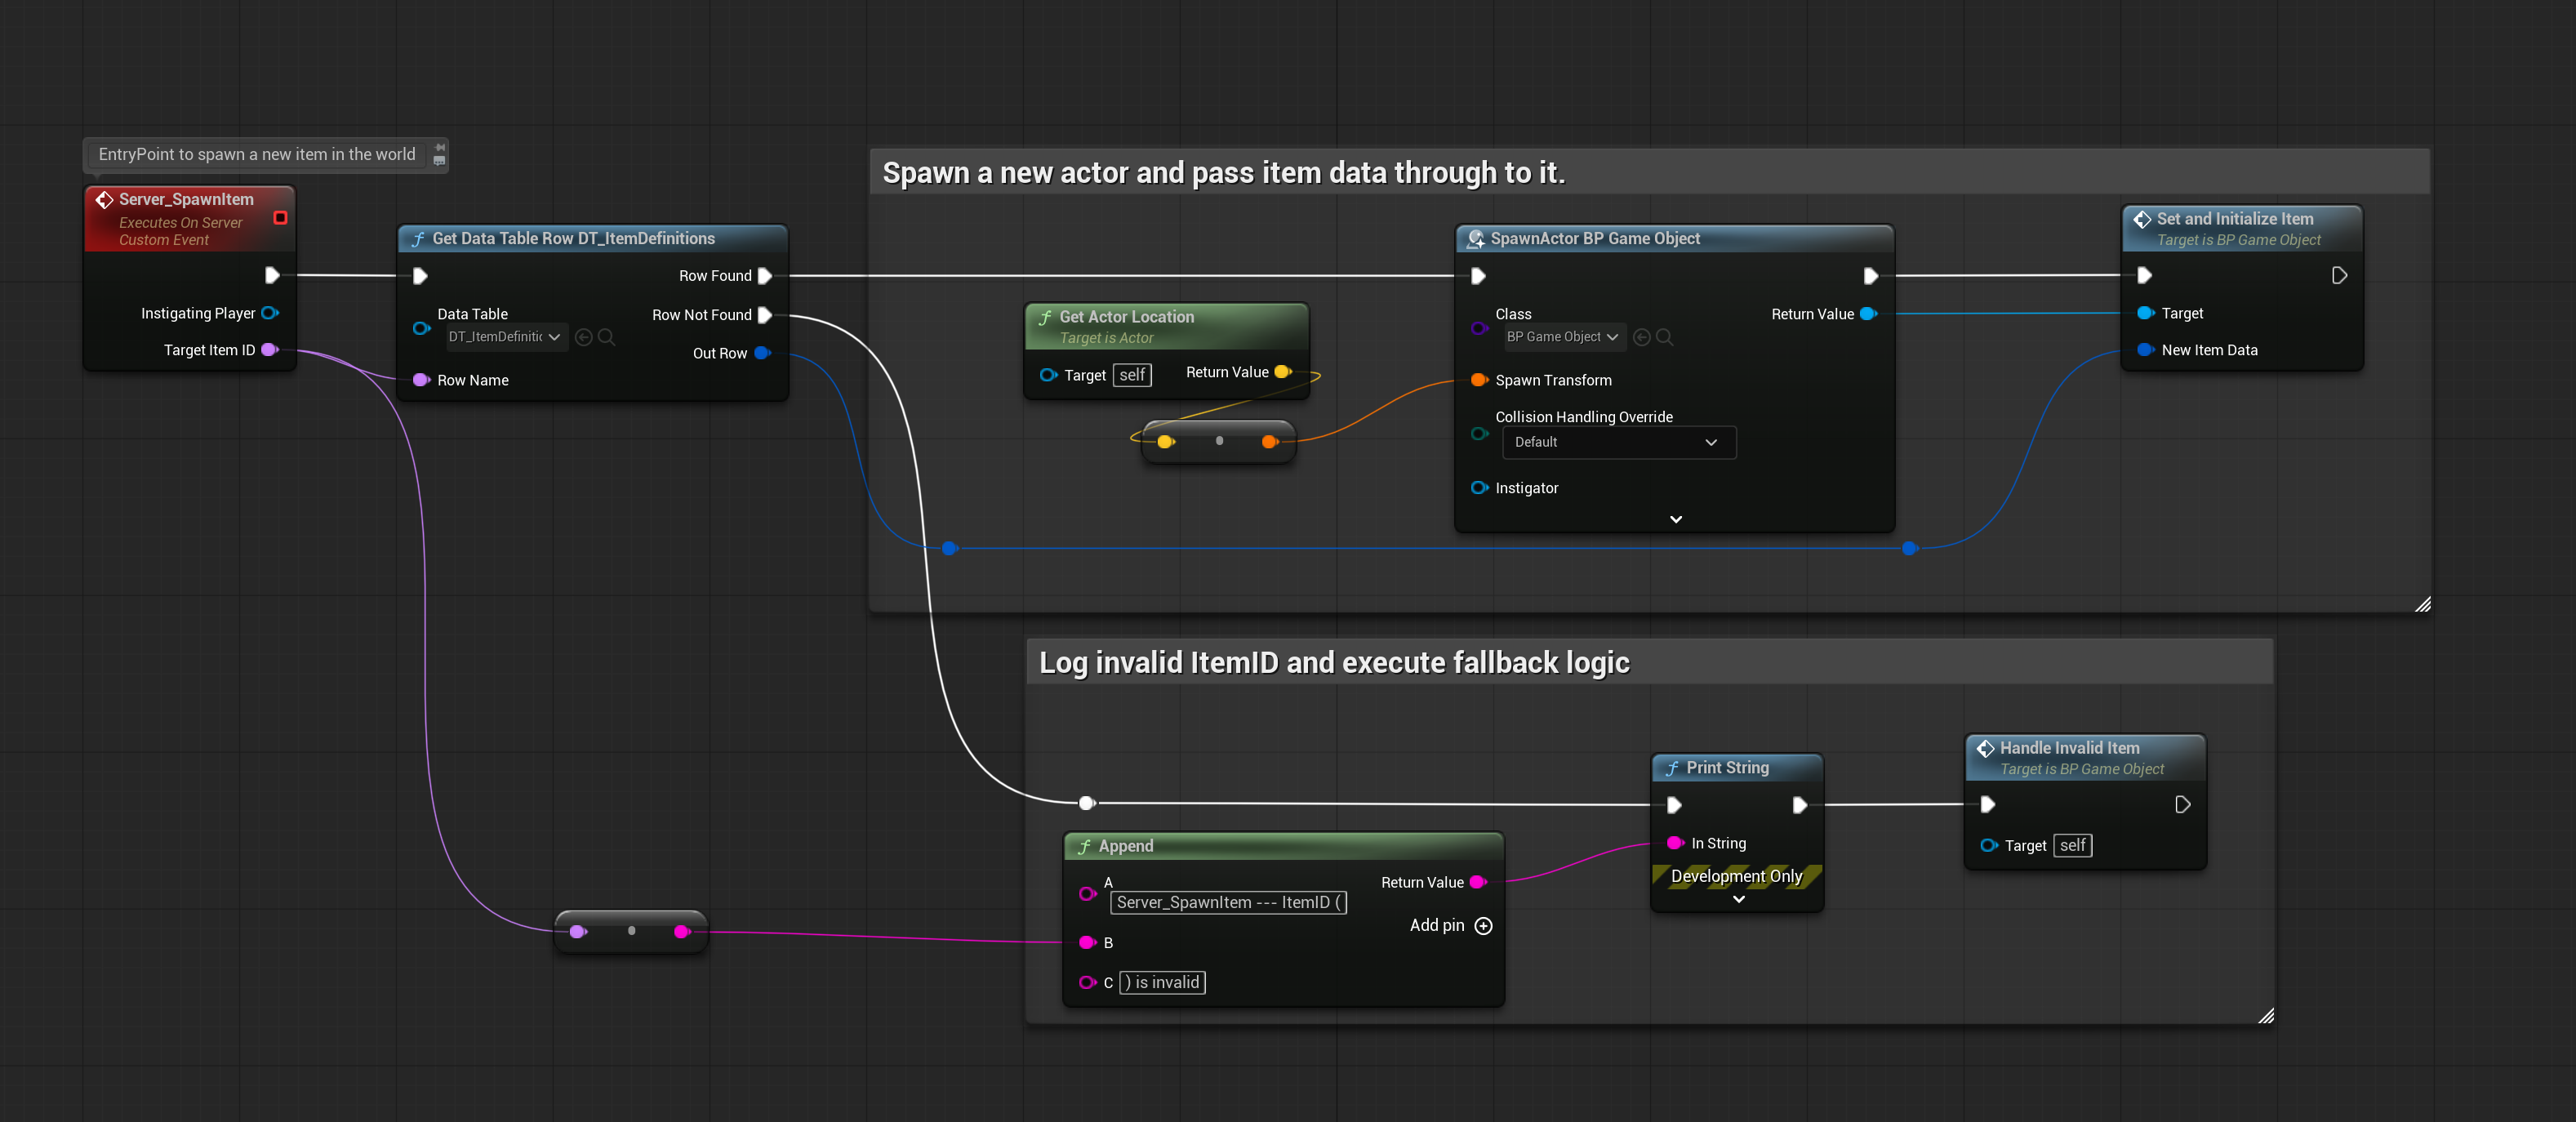This screenshot has width=2576, height=1122.
Task: Click the right blue reroute node near SpawnActor
Action: pos(1910,548)
